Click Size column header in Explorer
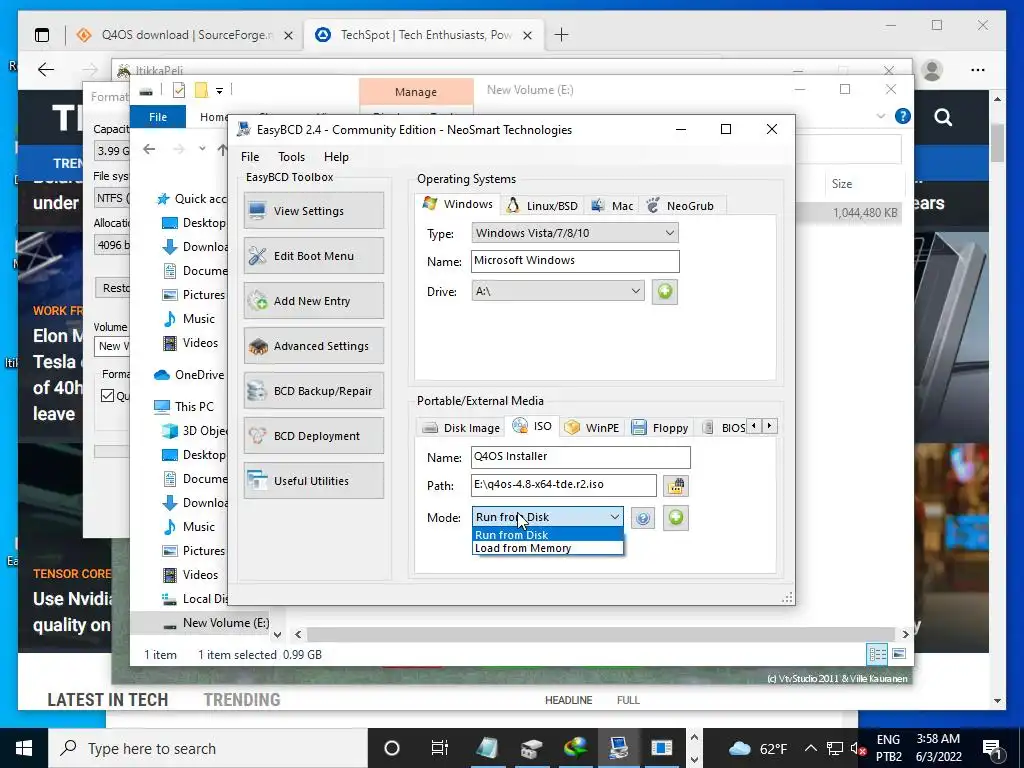Image resolution: width=1024 pixels, height=768 pixels. click(x=864, y=184)
